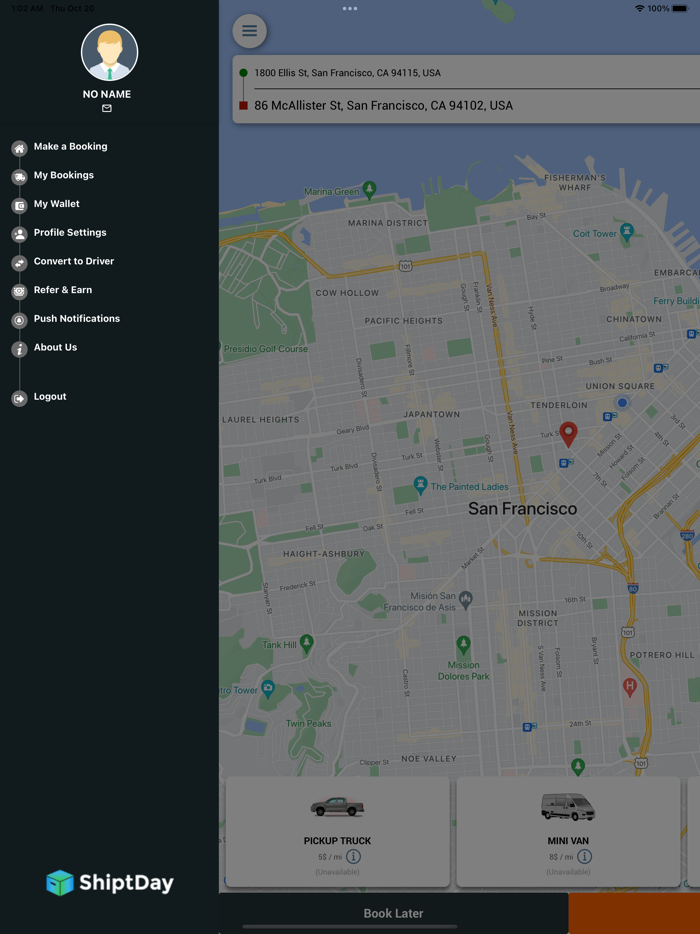Screen dimensions: 700x934
Task: Click the Push Notifications bell icon
Action: pyautogui.click(x=19, y=320)
